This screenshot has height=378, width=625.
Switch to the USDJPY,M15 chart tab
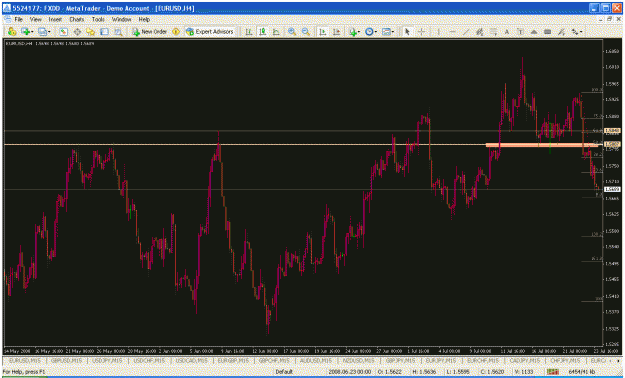point(107,360)
